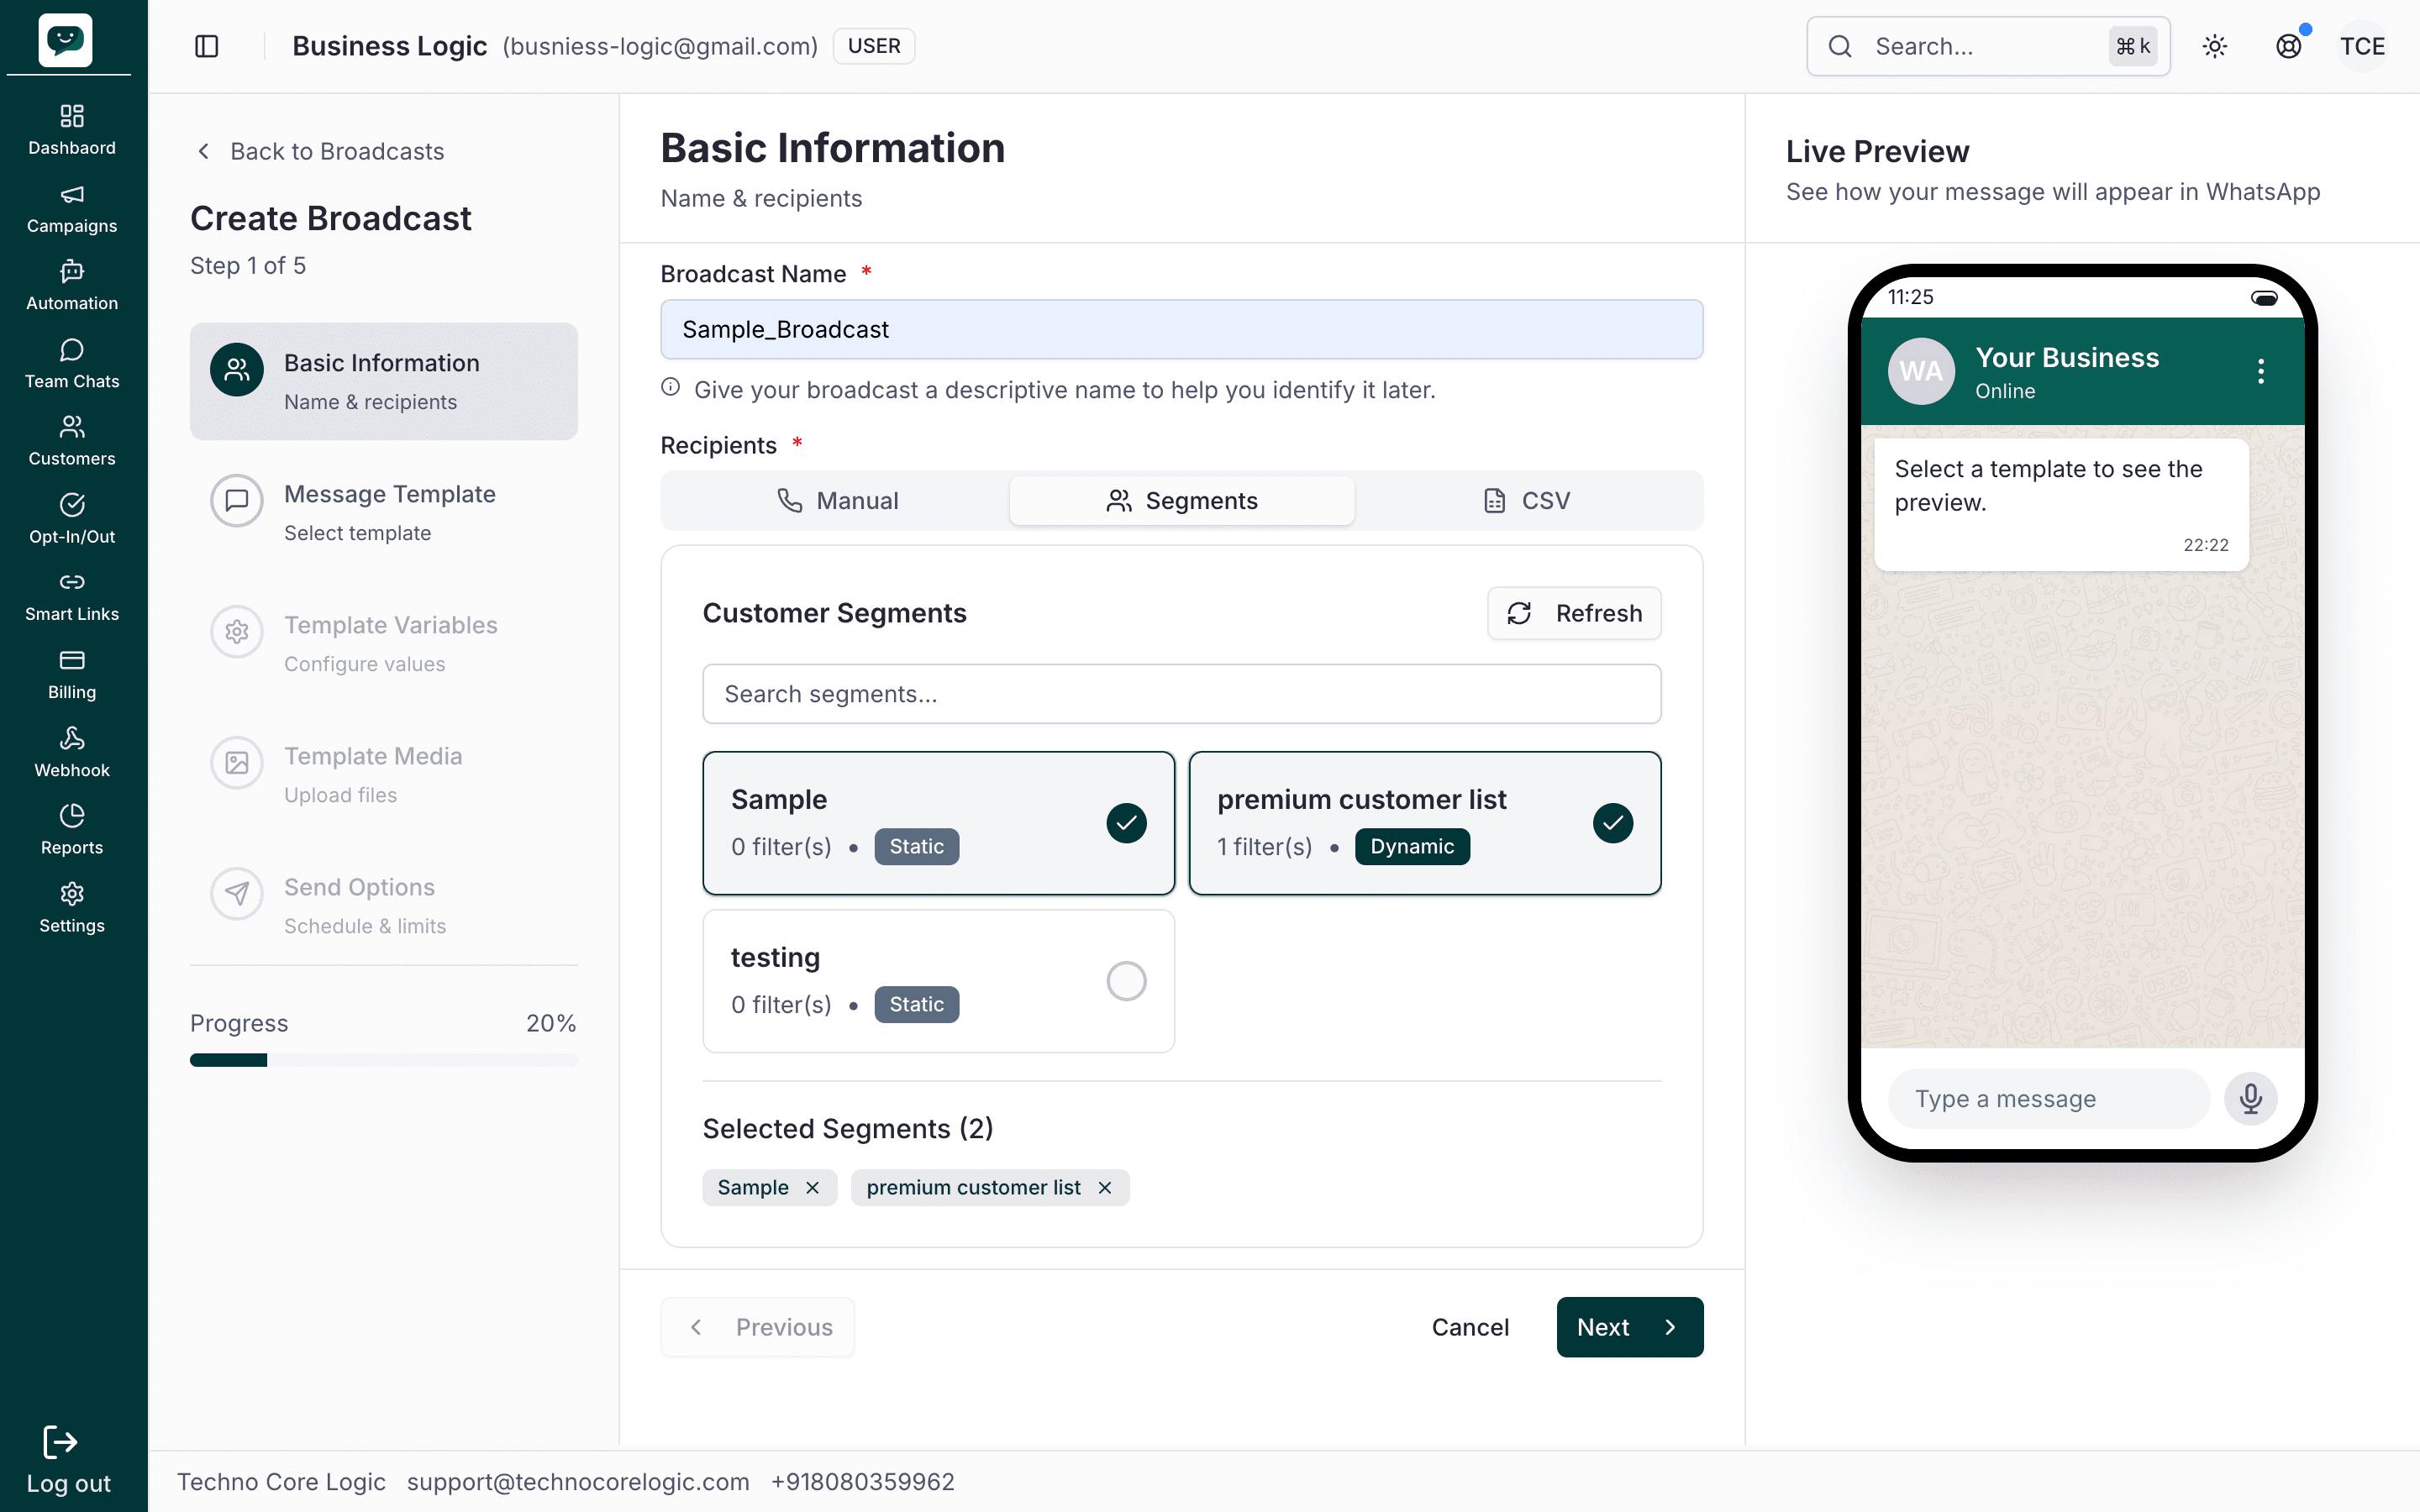The height and width of the screenshot is (1512, 2420).
Task: Switch recipients to Segments tab
Action: (x=1182, y=501)
